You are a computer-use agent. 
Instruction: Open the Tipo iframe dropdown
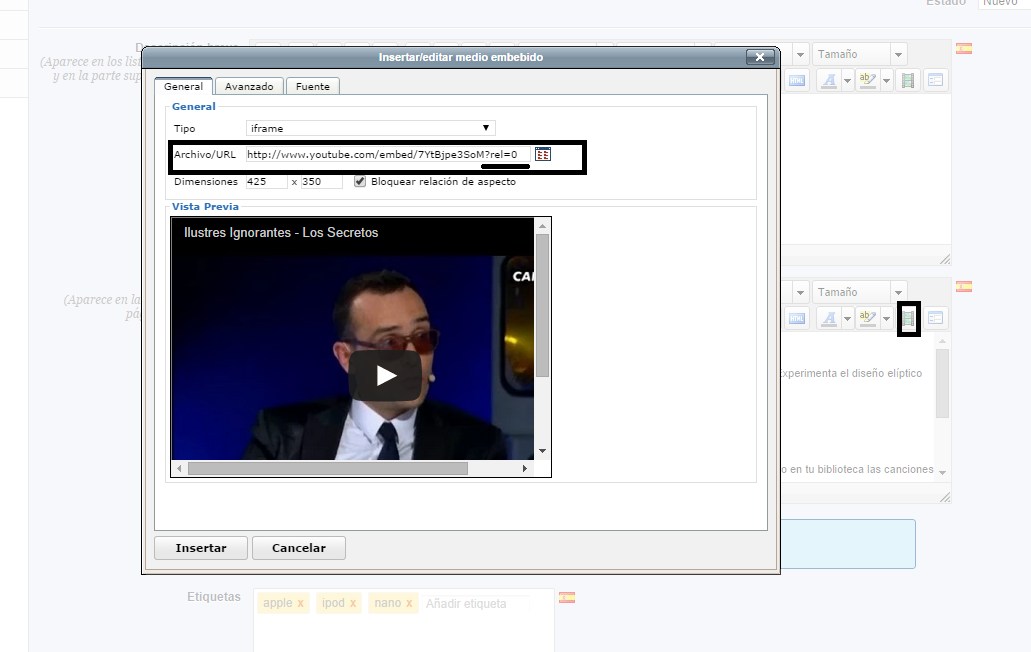click(x=371, y=128)
